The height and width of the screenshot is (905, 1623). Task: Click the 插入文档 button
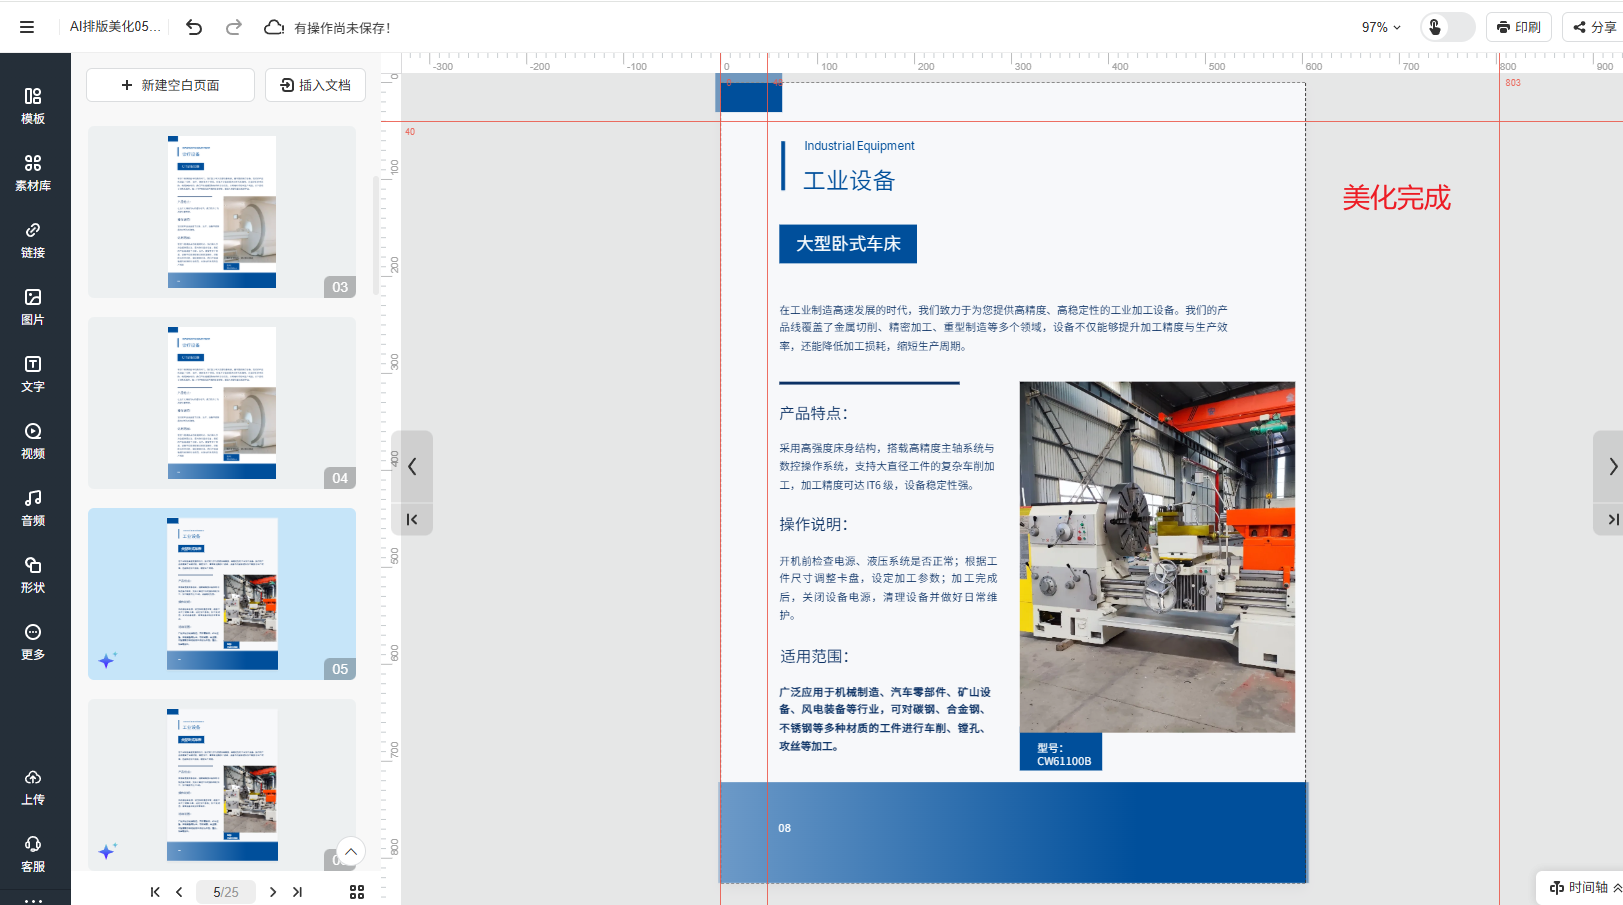(x=315, y=85)
